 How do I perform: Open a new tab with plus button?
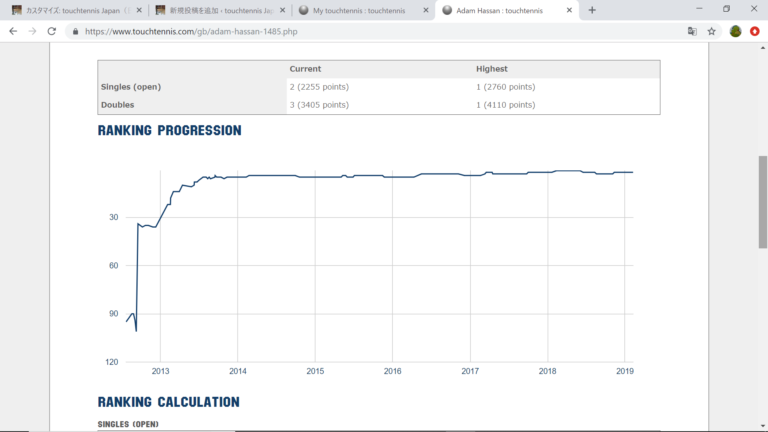tap(592, 10)
